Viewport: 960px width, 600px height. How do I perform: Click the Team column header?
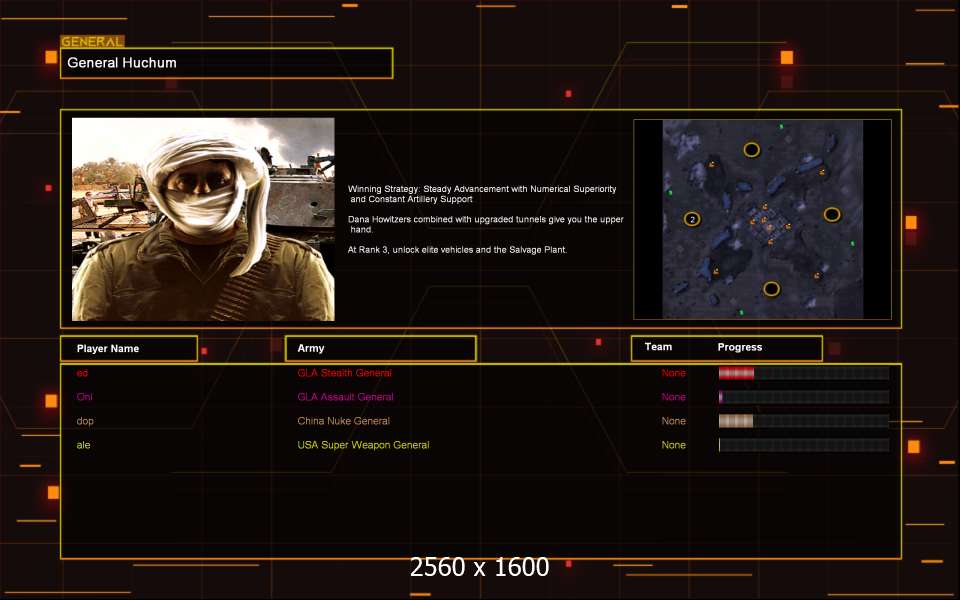pyautogui.click(x=658, y=347)
